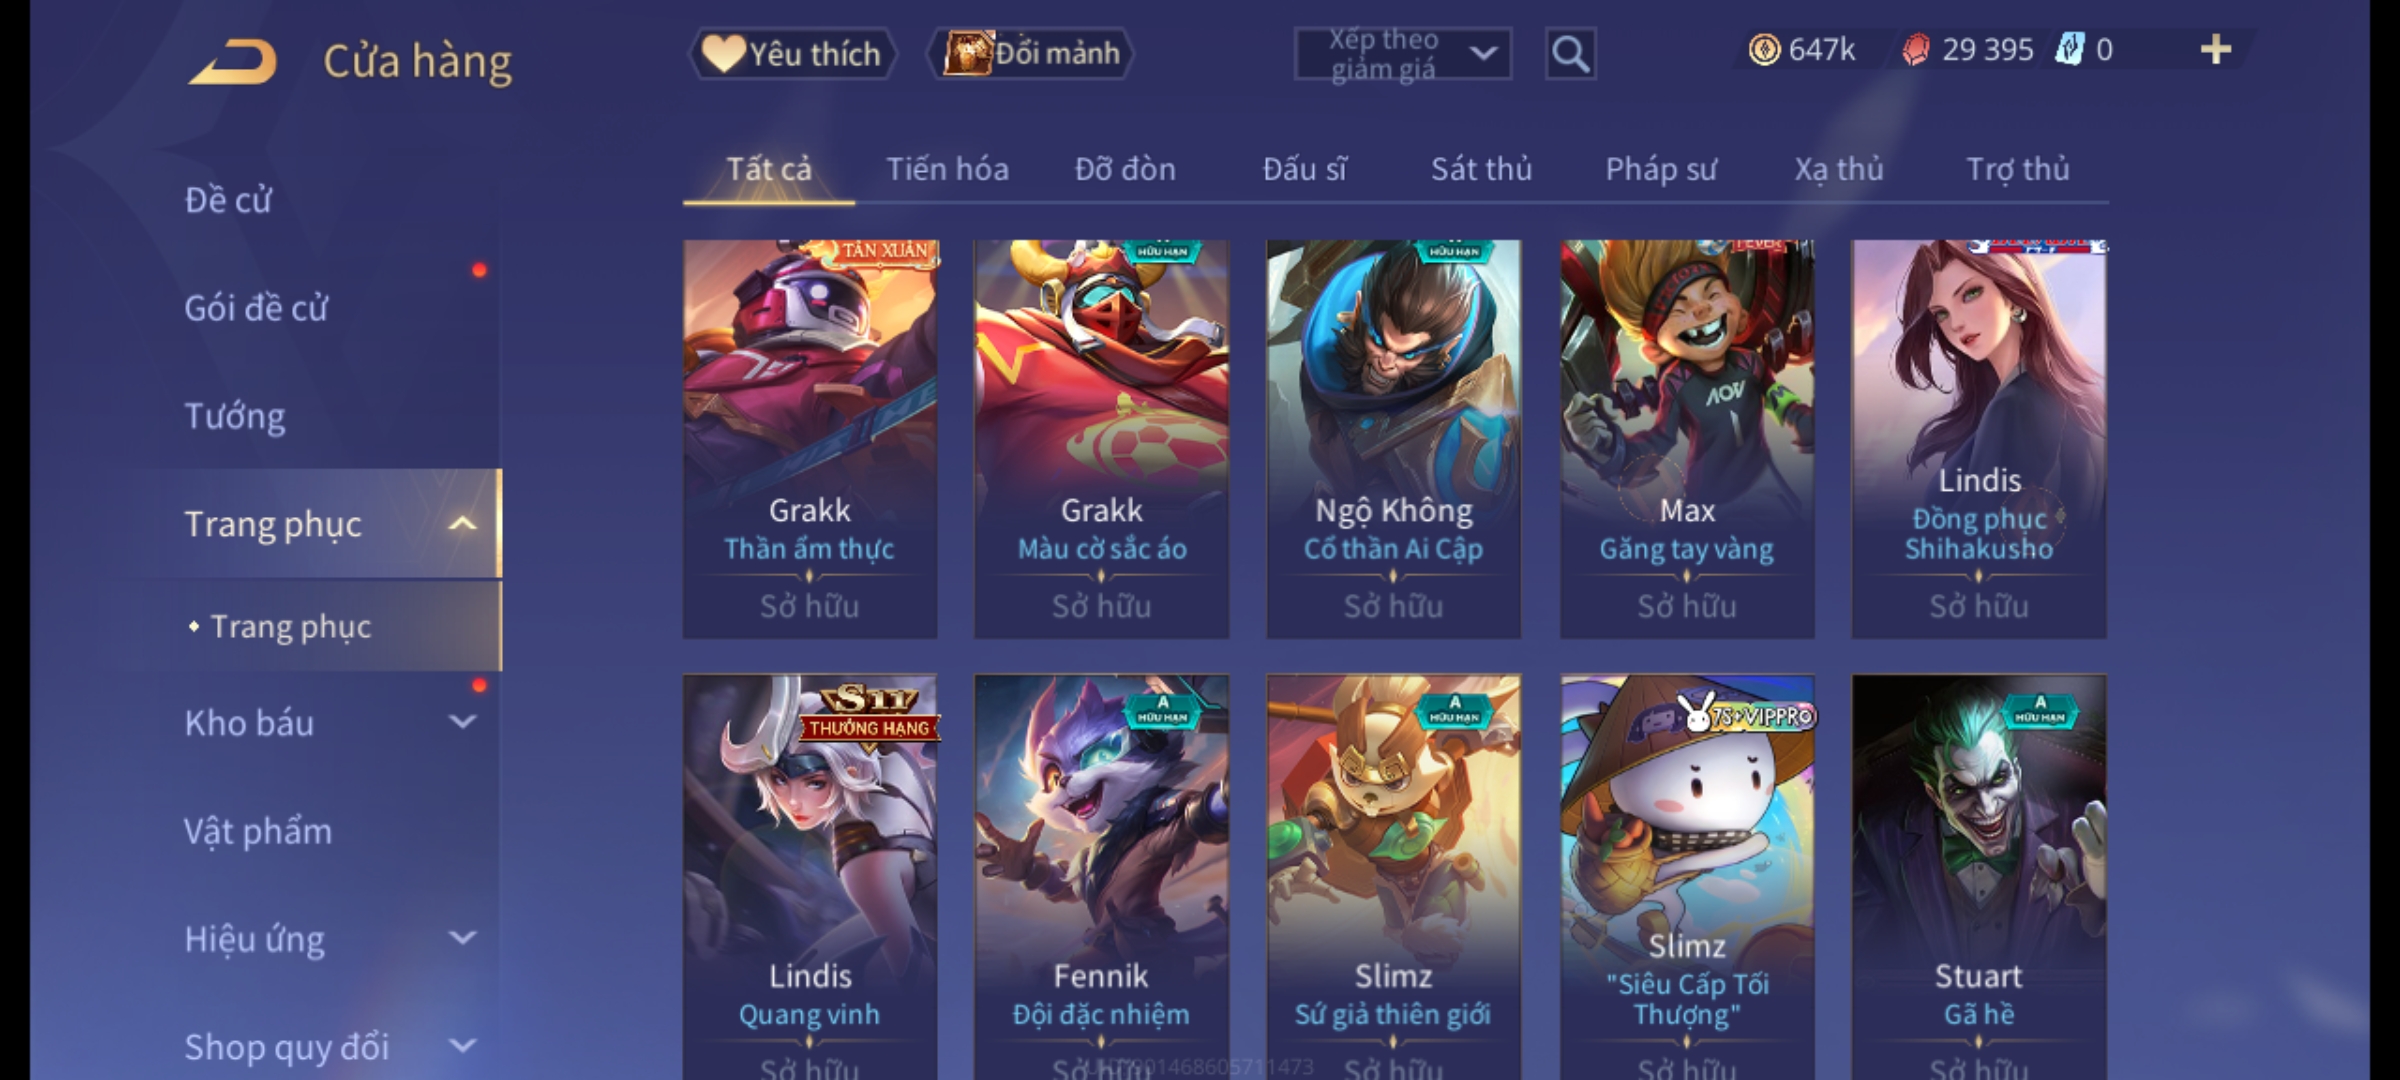This screenshot has width=2400, height=1080.
Task: Open the Đổi mảnh fragment exchange button
Action: [x=1030, y=53]
